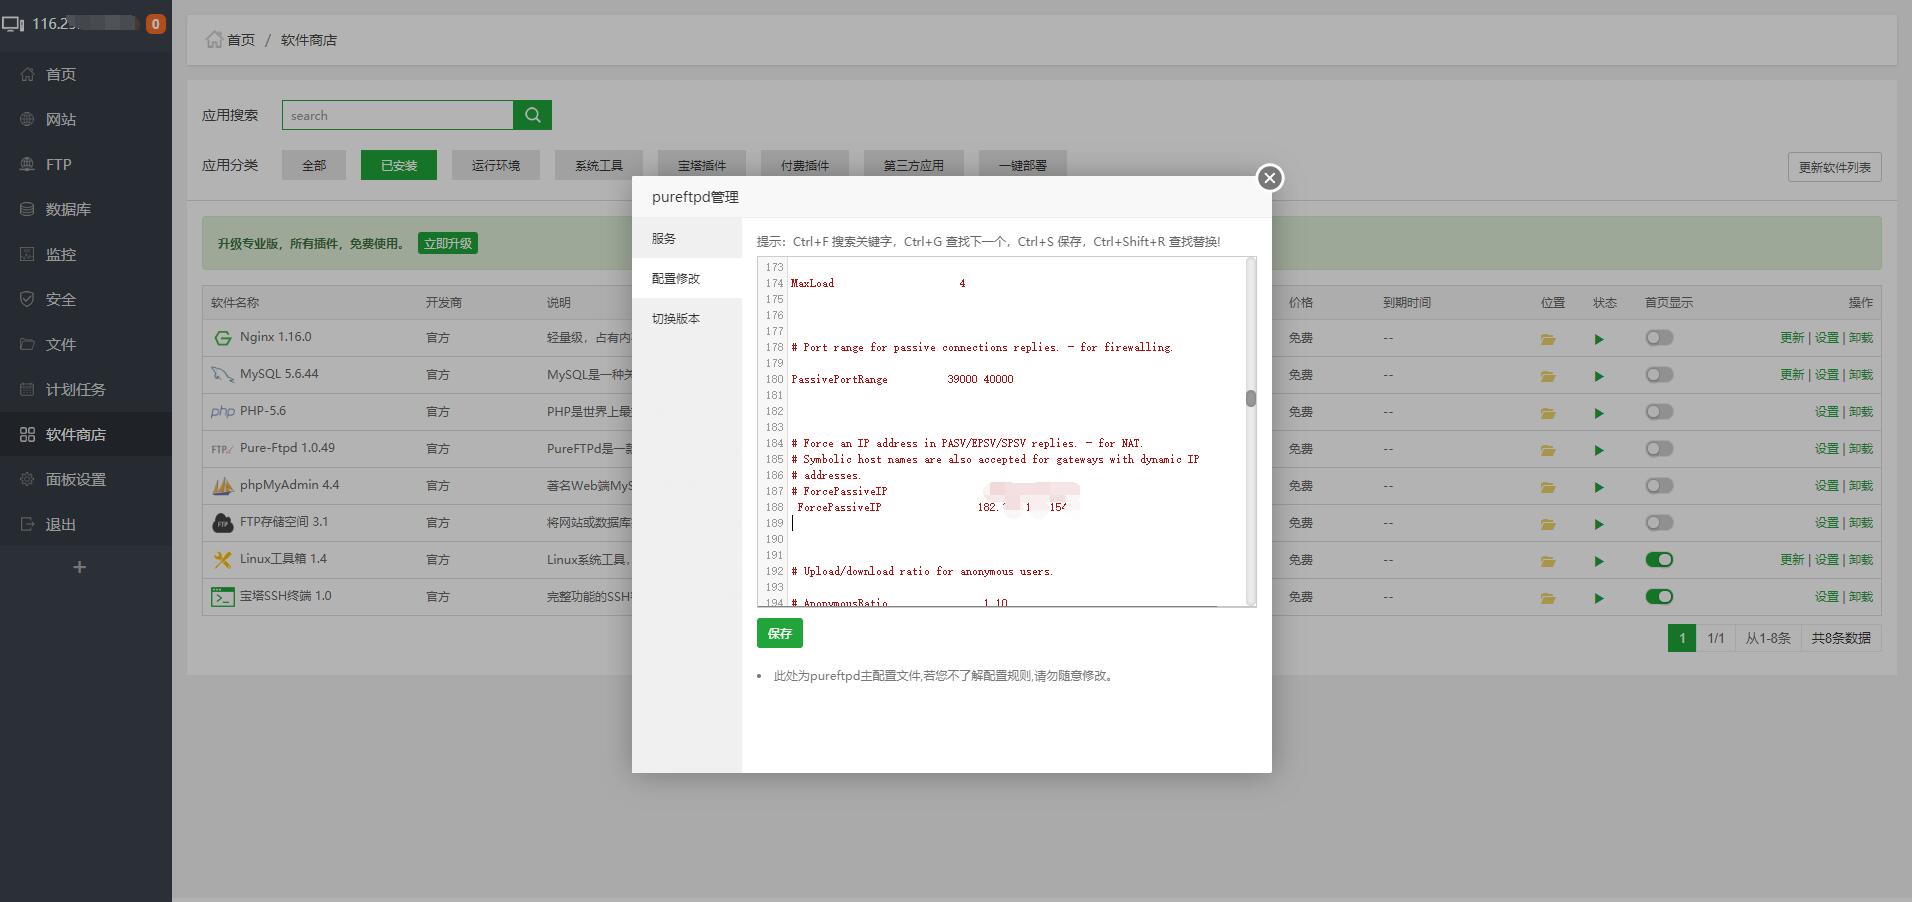
Task: Turn off homepage display for 宝塔SSH终端
Action: pos(1659,597)
